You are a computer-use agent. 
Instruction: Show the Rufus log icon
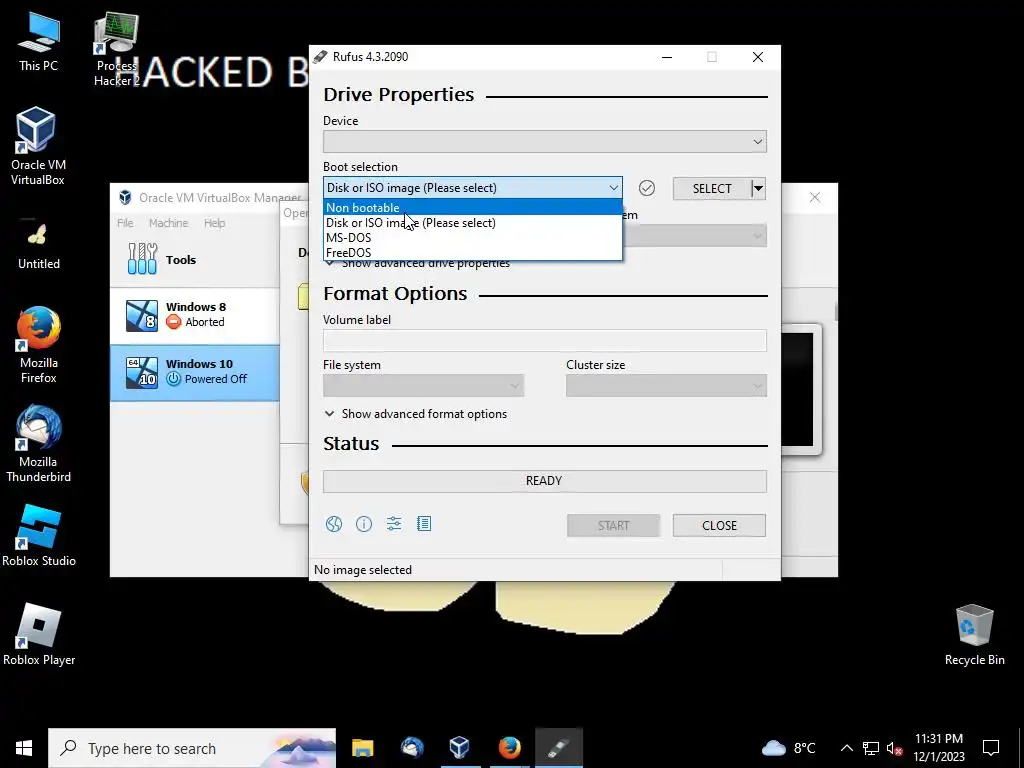tap(424, 524)
